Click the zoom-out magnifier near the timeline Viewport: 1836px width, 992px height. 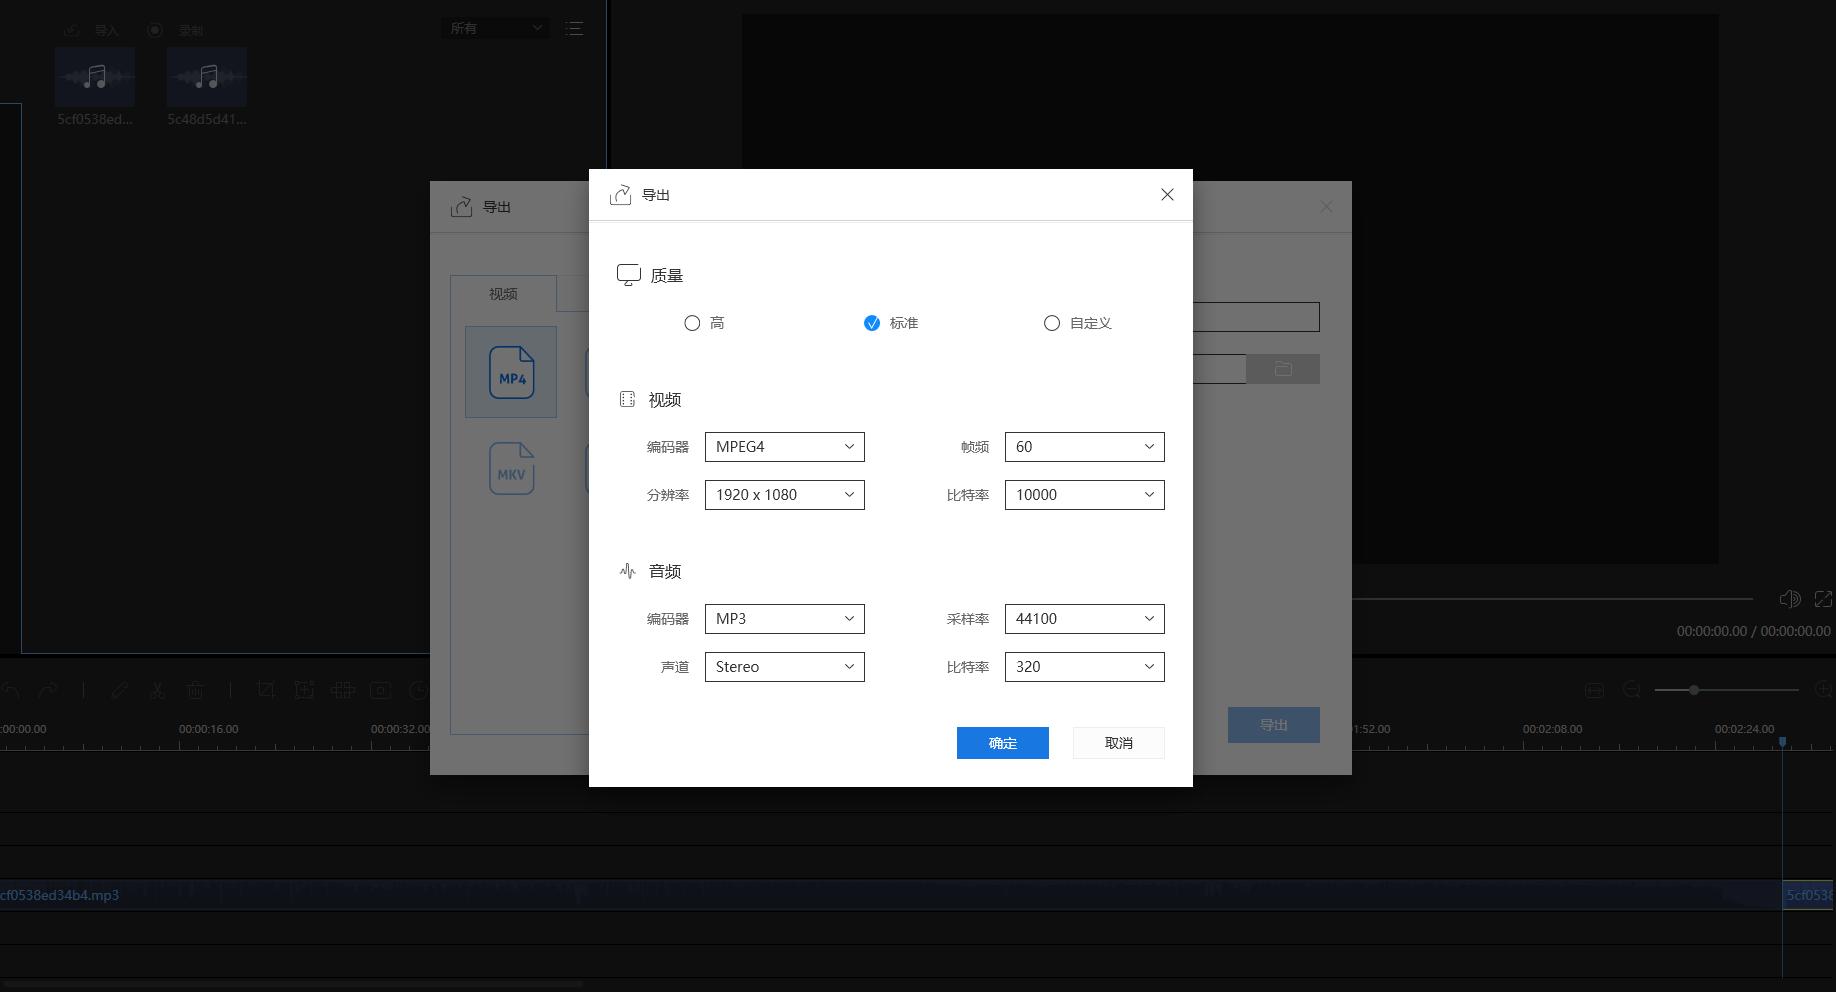click(1632, 690)
